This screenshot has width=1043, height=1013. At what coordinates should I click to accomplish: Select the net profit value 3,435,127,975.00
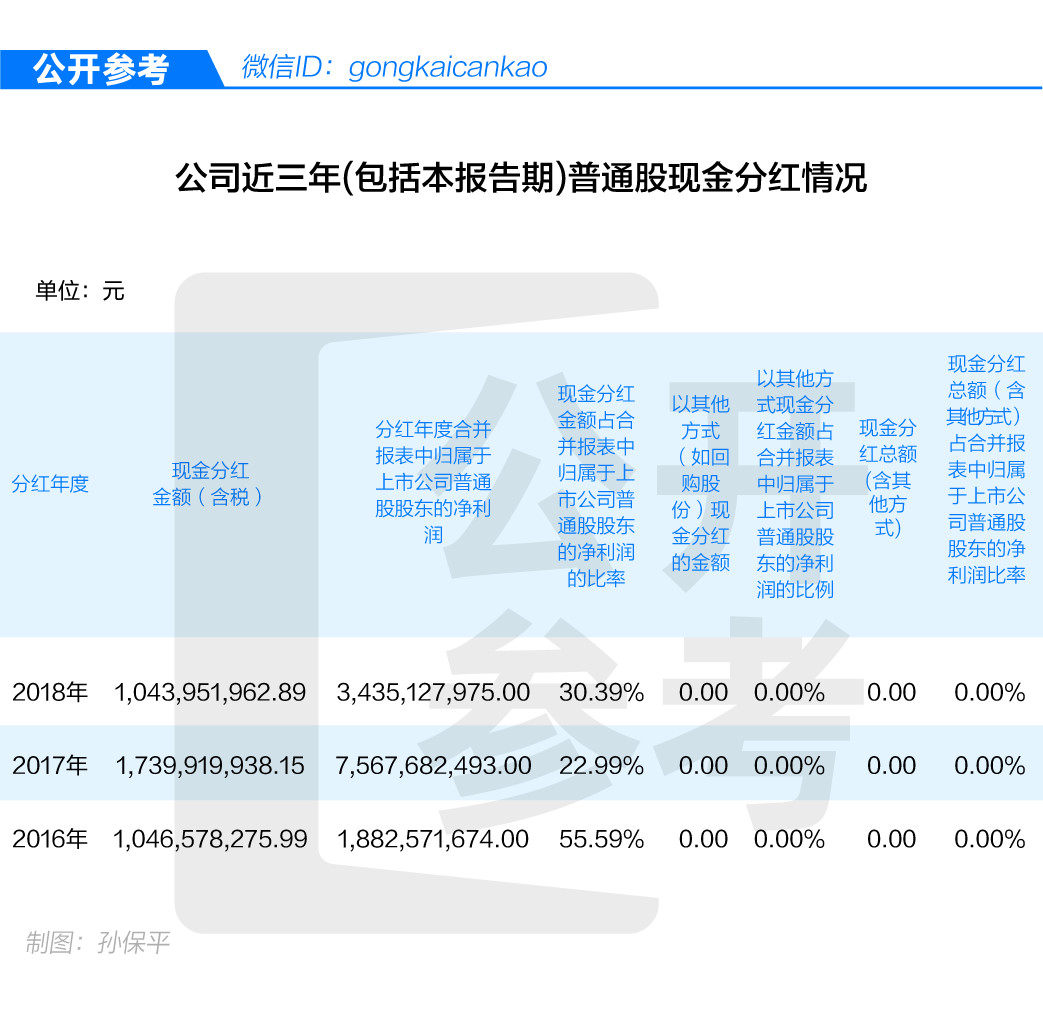433,692
